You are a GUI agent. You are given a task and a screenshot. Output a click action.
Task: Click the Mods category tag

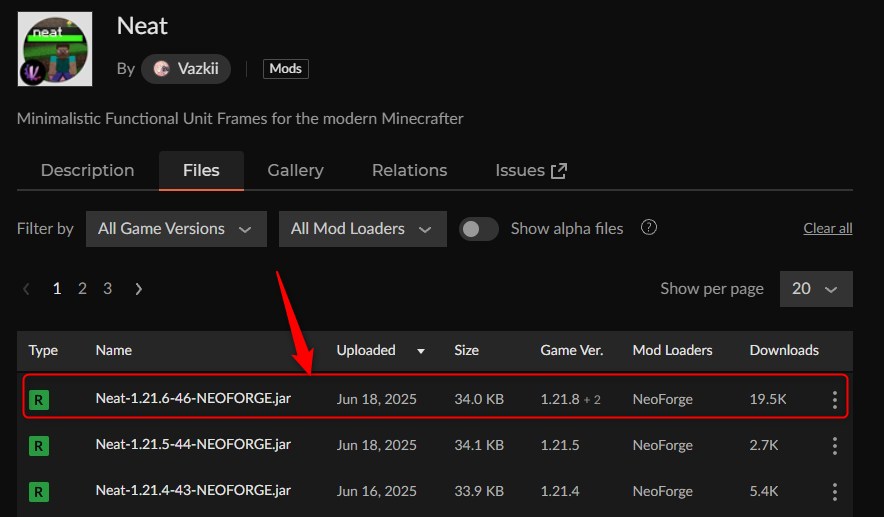(286, 69)
